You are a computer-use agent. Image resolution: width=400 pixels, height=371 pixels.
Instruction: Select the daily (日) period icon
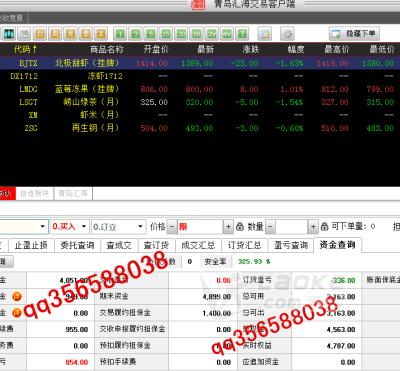[40, 34]
